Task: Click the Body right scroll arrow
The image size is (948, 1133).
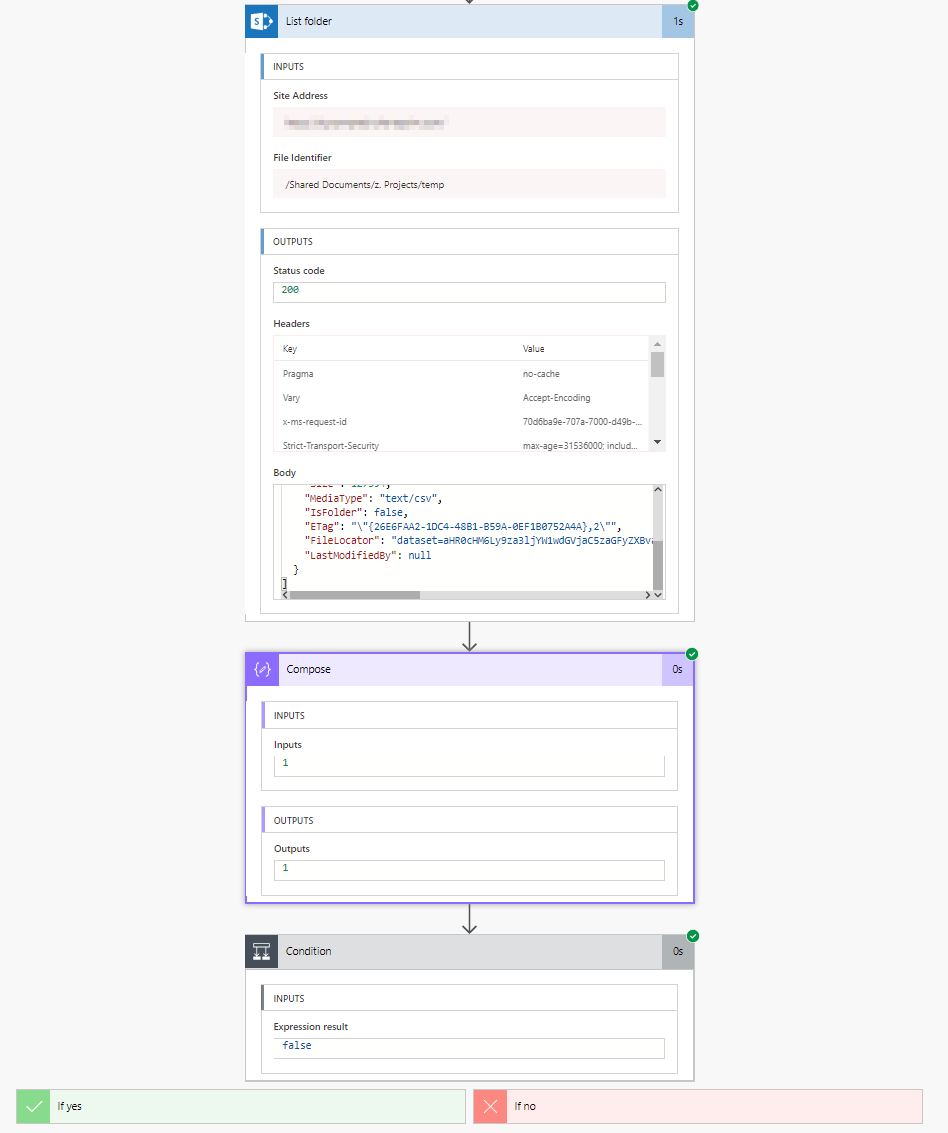Action: click(647, 595)
